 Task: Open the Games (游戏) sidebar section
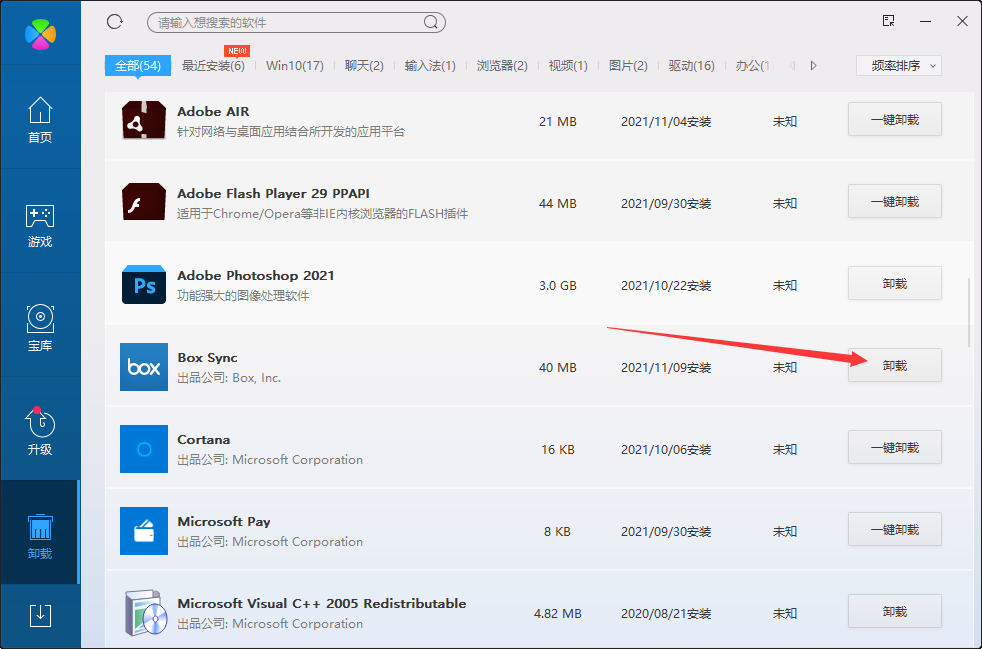(x=40, y=225)
